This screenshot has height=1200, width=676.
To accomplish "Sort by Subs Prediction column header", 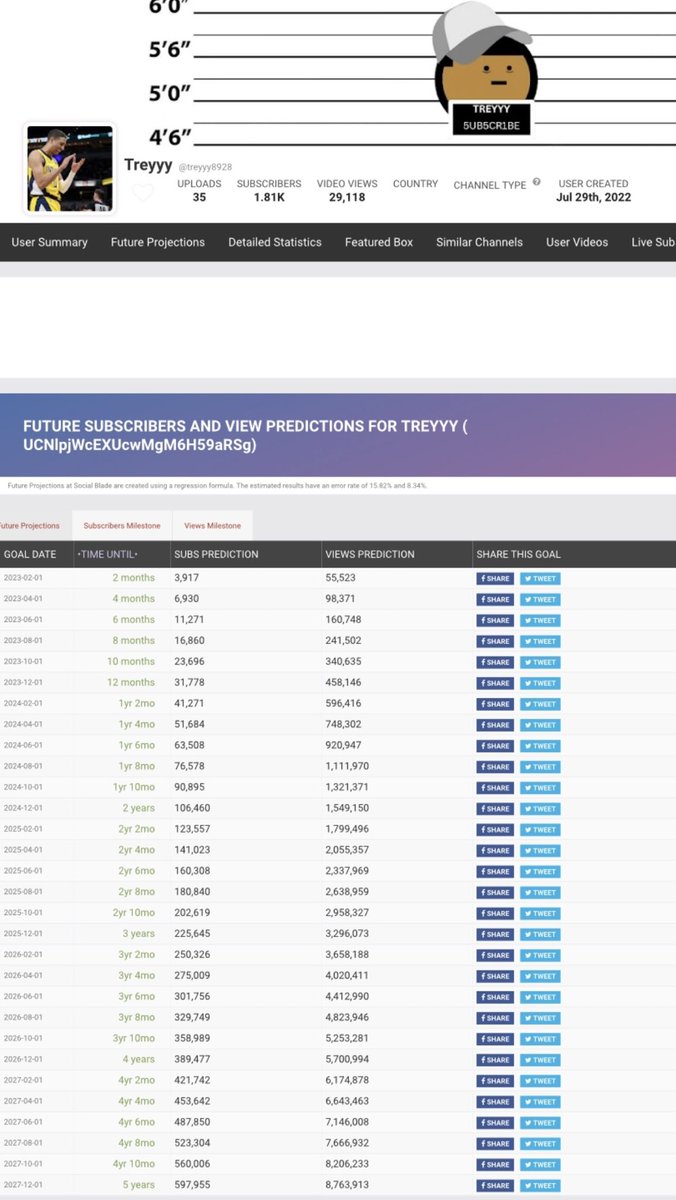I will pos(216,554).
